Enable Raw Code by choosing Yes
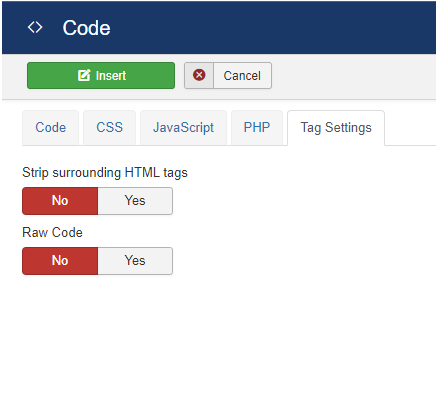The width and height of the screenshot is (436, 408). [135, 261]
